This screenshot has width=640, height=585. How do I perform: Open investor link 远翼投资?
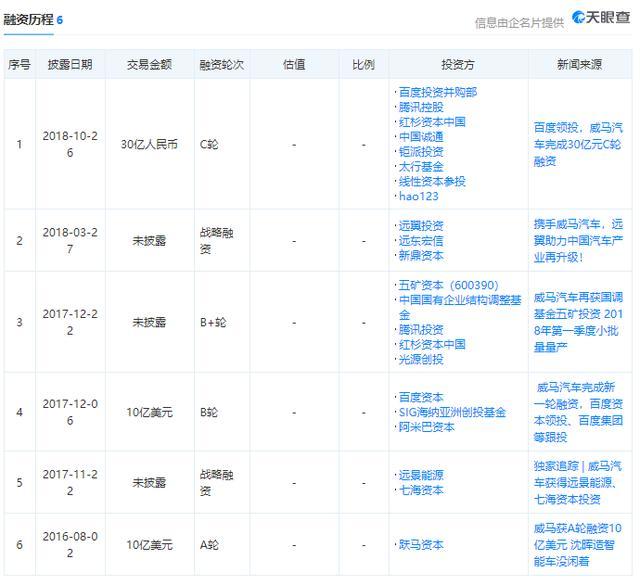(421, 226)
